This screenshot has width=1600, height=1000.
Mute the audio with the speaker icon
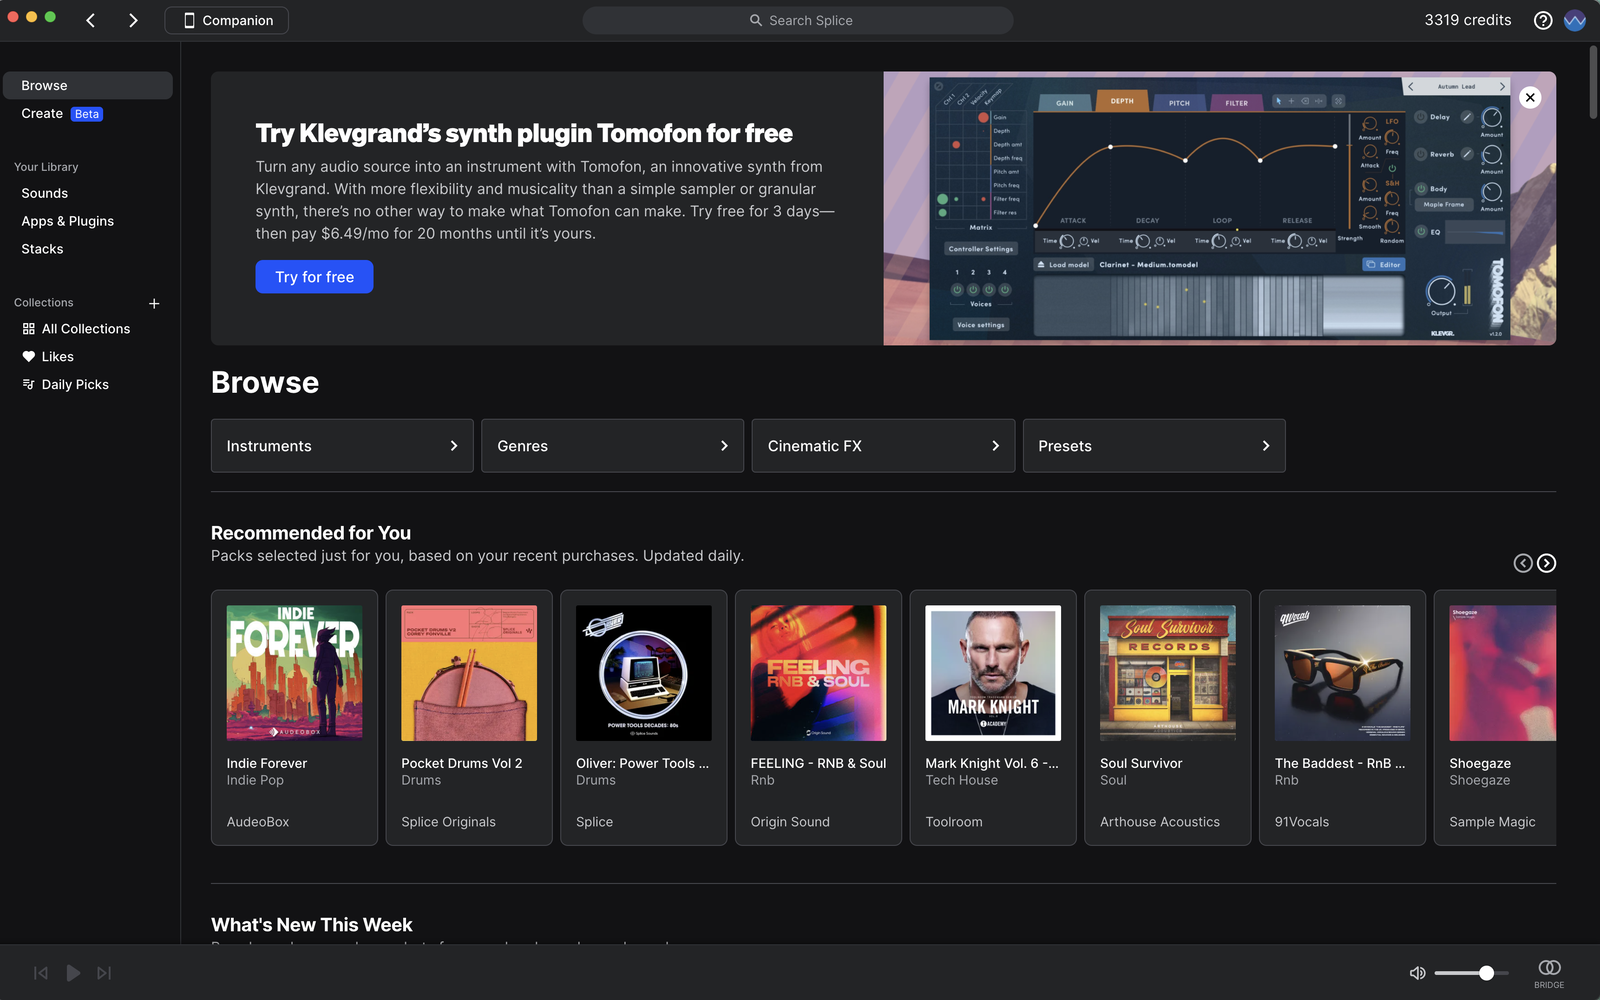[x=1417, y=972]
